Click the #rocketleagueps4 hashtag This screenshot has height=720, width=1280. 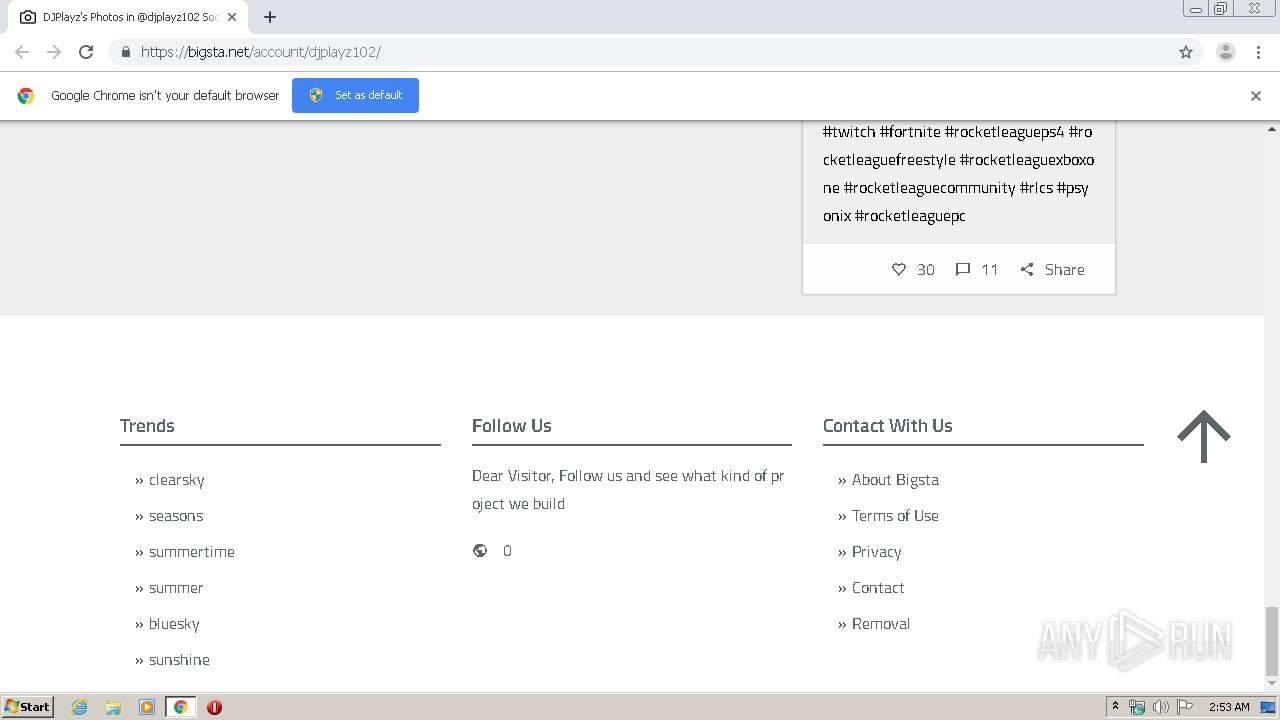click(x=1004, y=132)
